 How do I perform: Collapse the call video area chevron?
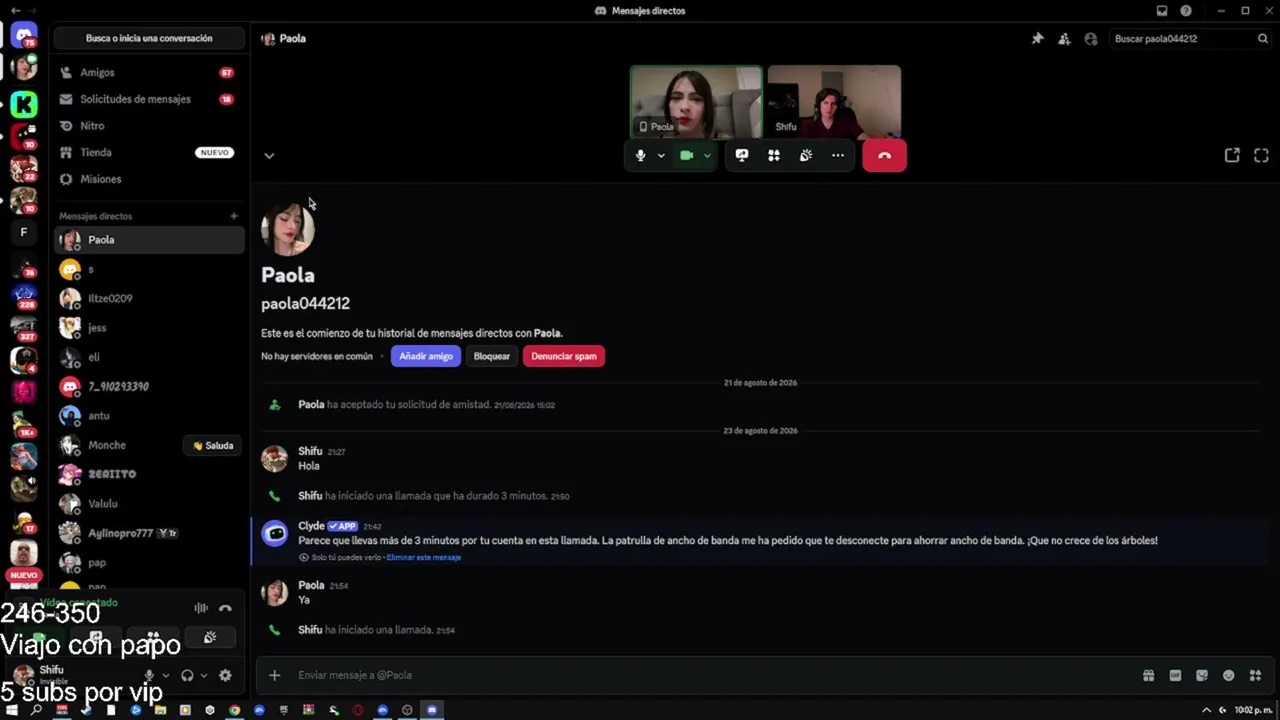tap(269, 155)
